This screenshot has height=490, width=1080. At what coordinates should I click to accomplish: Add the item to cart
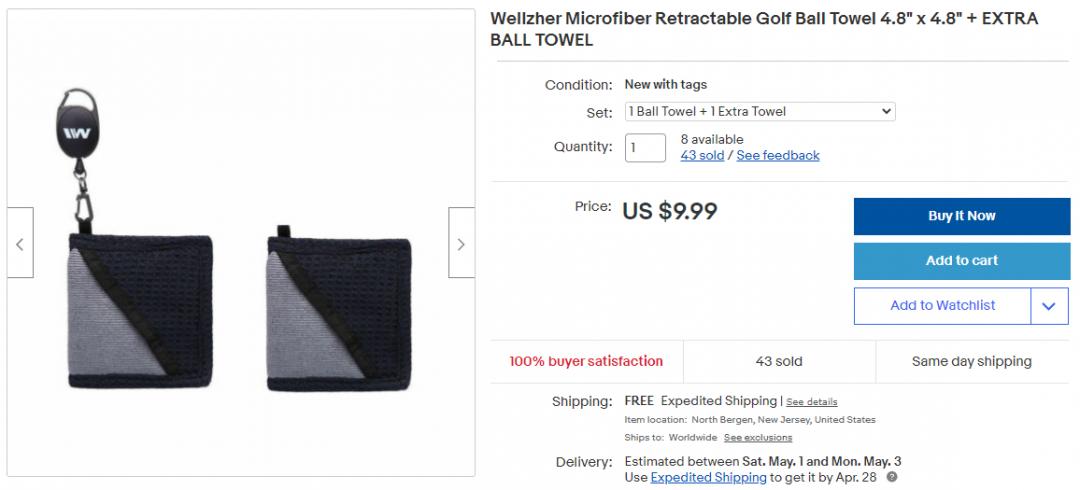pos(961,261)
